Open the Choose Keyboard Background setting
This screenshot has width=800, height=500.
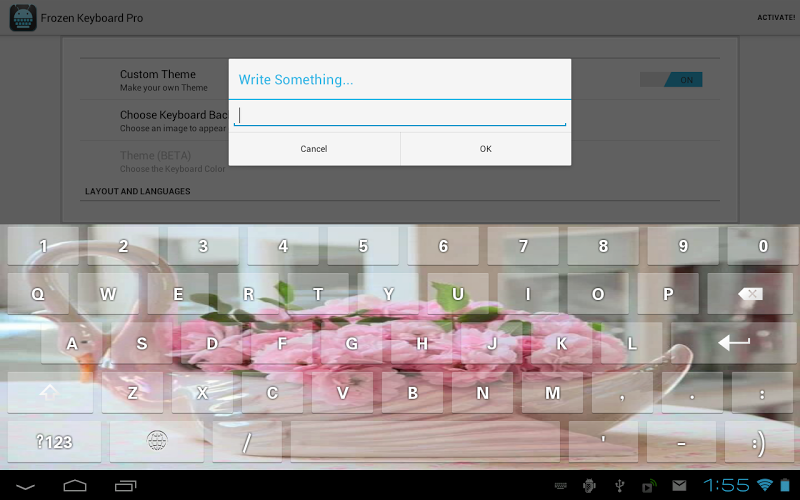[x=173, y=121]
